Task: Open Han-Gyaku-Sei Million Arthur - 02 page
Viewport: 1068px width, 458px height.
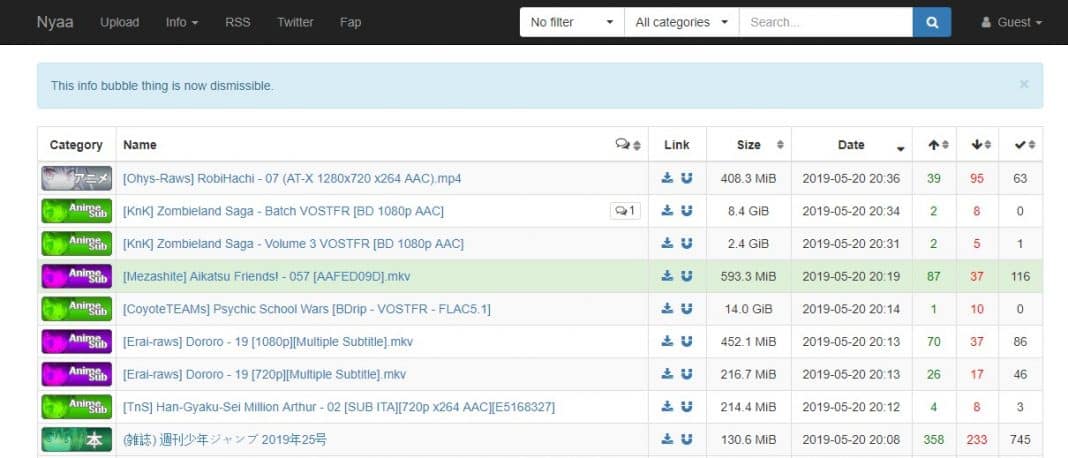Action: [x=339, y=408]
